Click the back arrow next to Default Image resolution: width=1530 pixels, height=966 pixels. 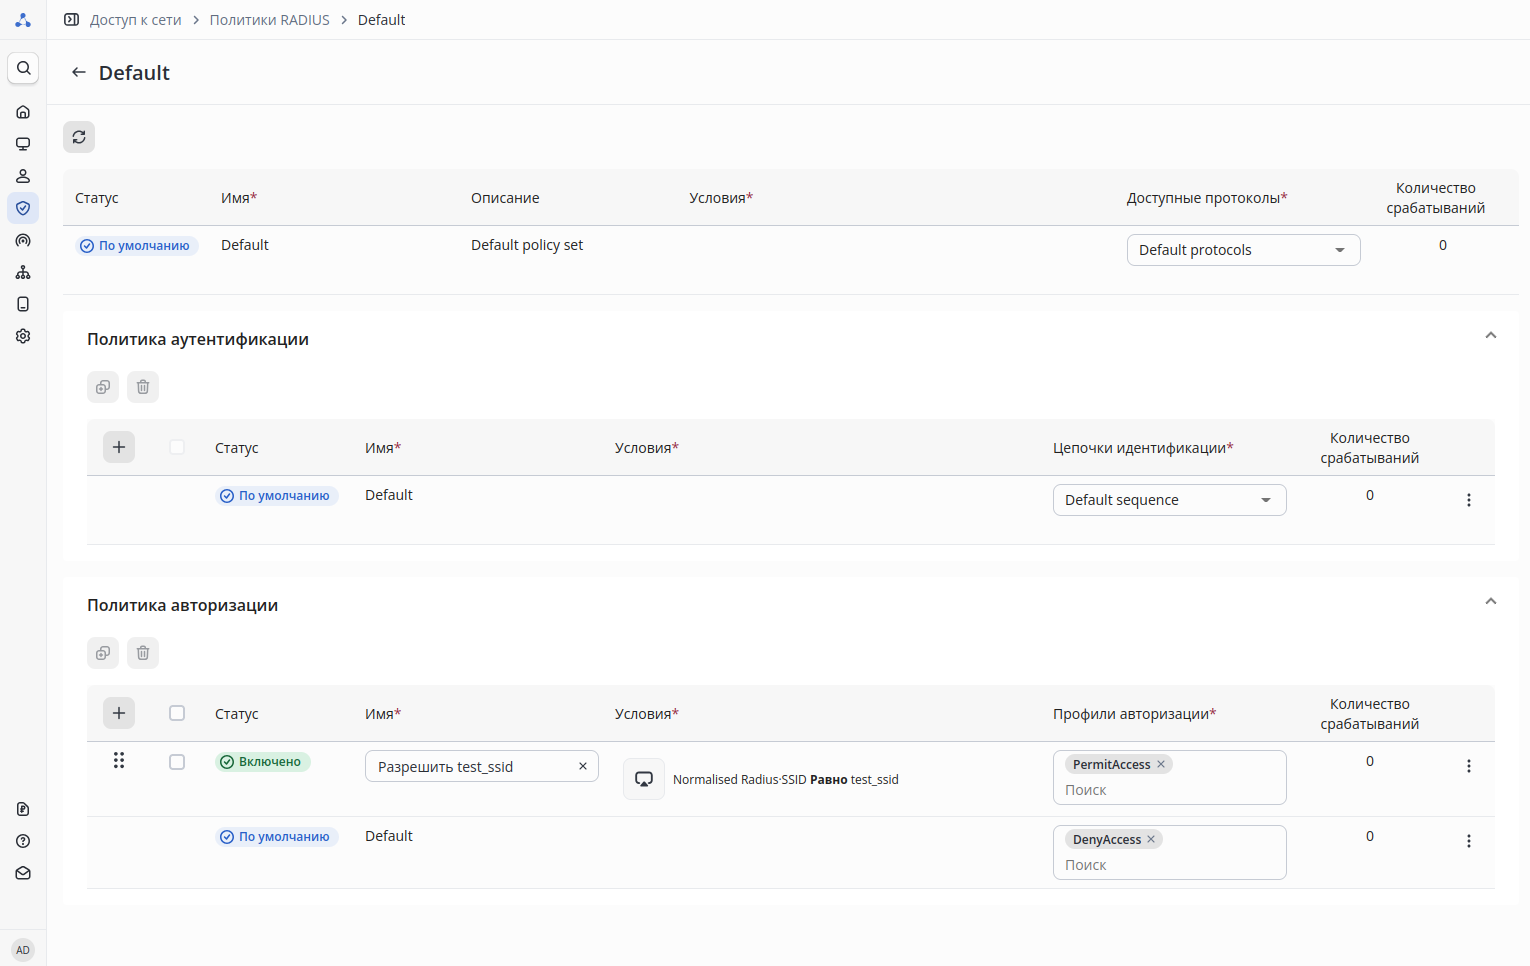pos(79,73)
